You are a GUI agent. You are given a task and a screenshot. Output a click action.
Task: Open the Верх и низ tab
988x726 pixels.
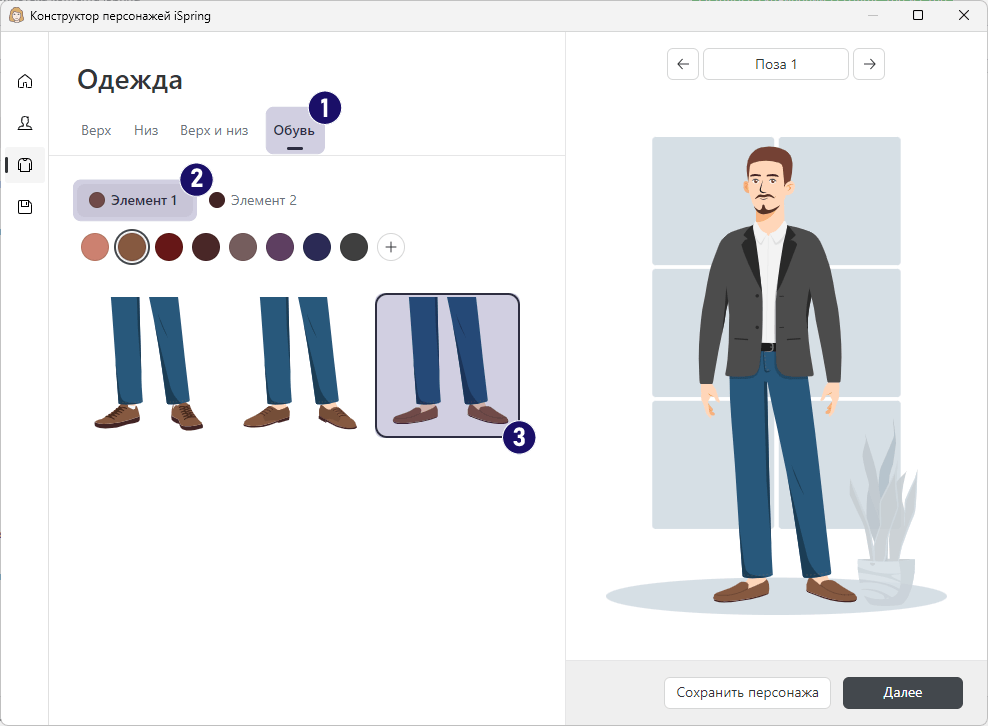click(214, 130)
